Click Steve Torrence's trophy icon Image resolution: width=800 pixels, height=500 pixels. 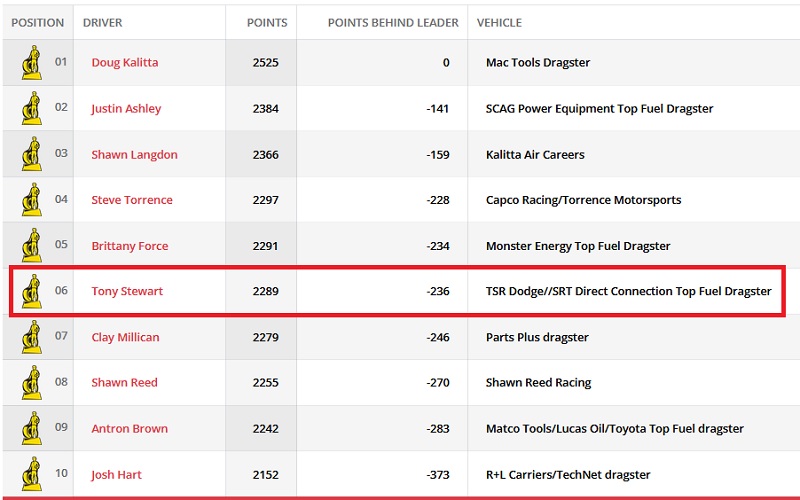[32, 199]
